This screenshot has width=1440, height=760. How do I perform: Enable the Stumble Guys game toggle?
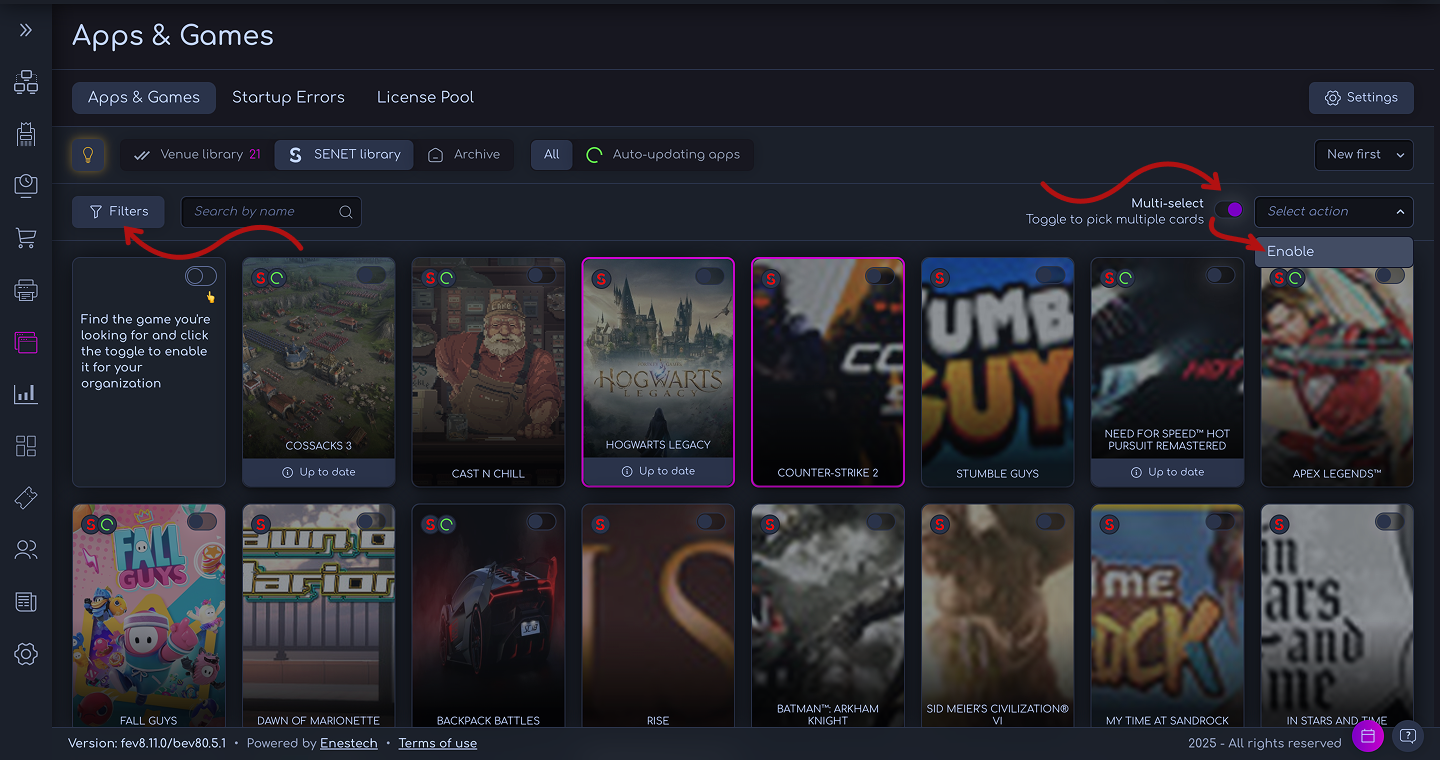1050,275
